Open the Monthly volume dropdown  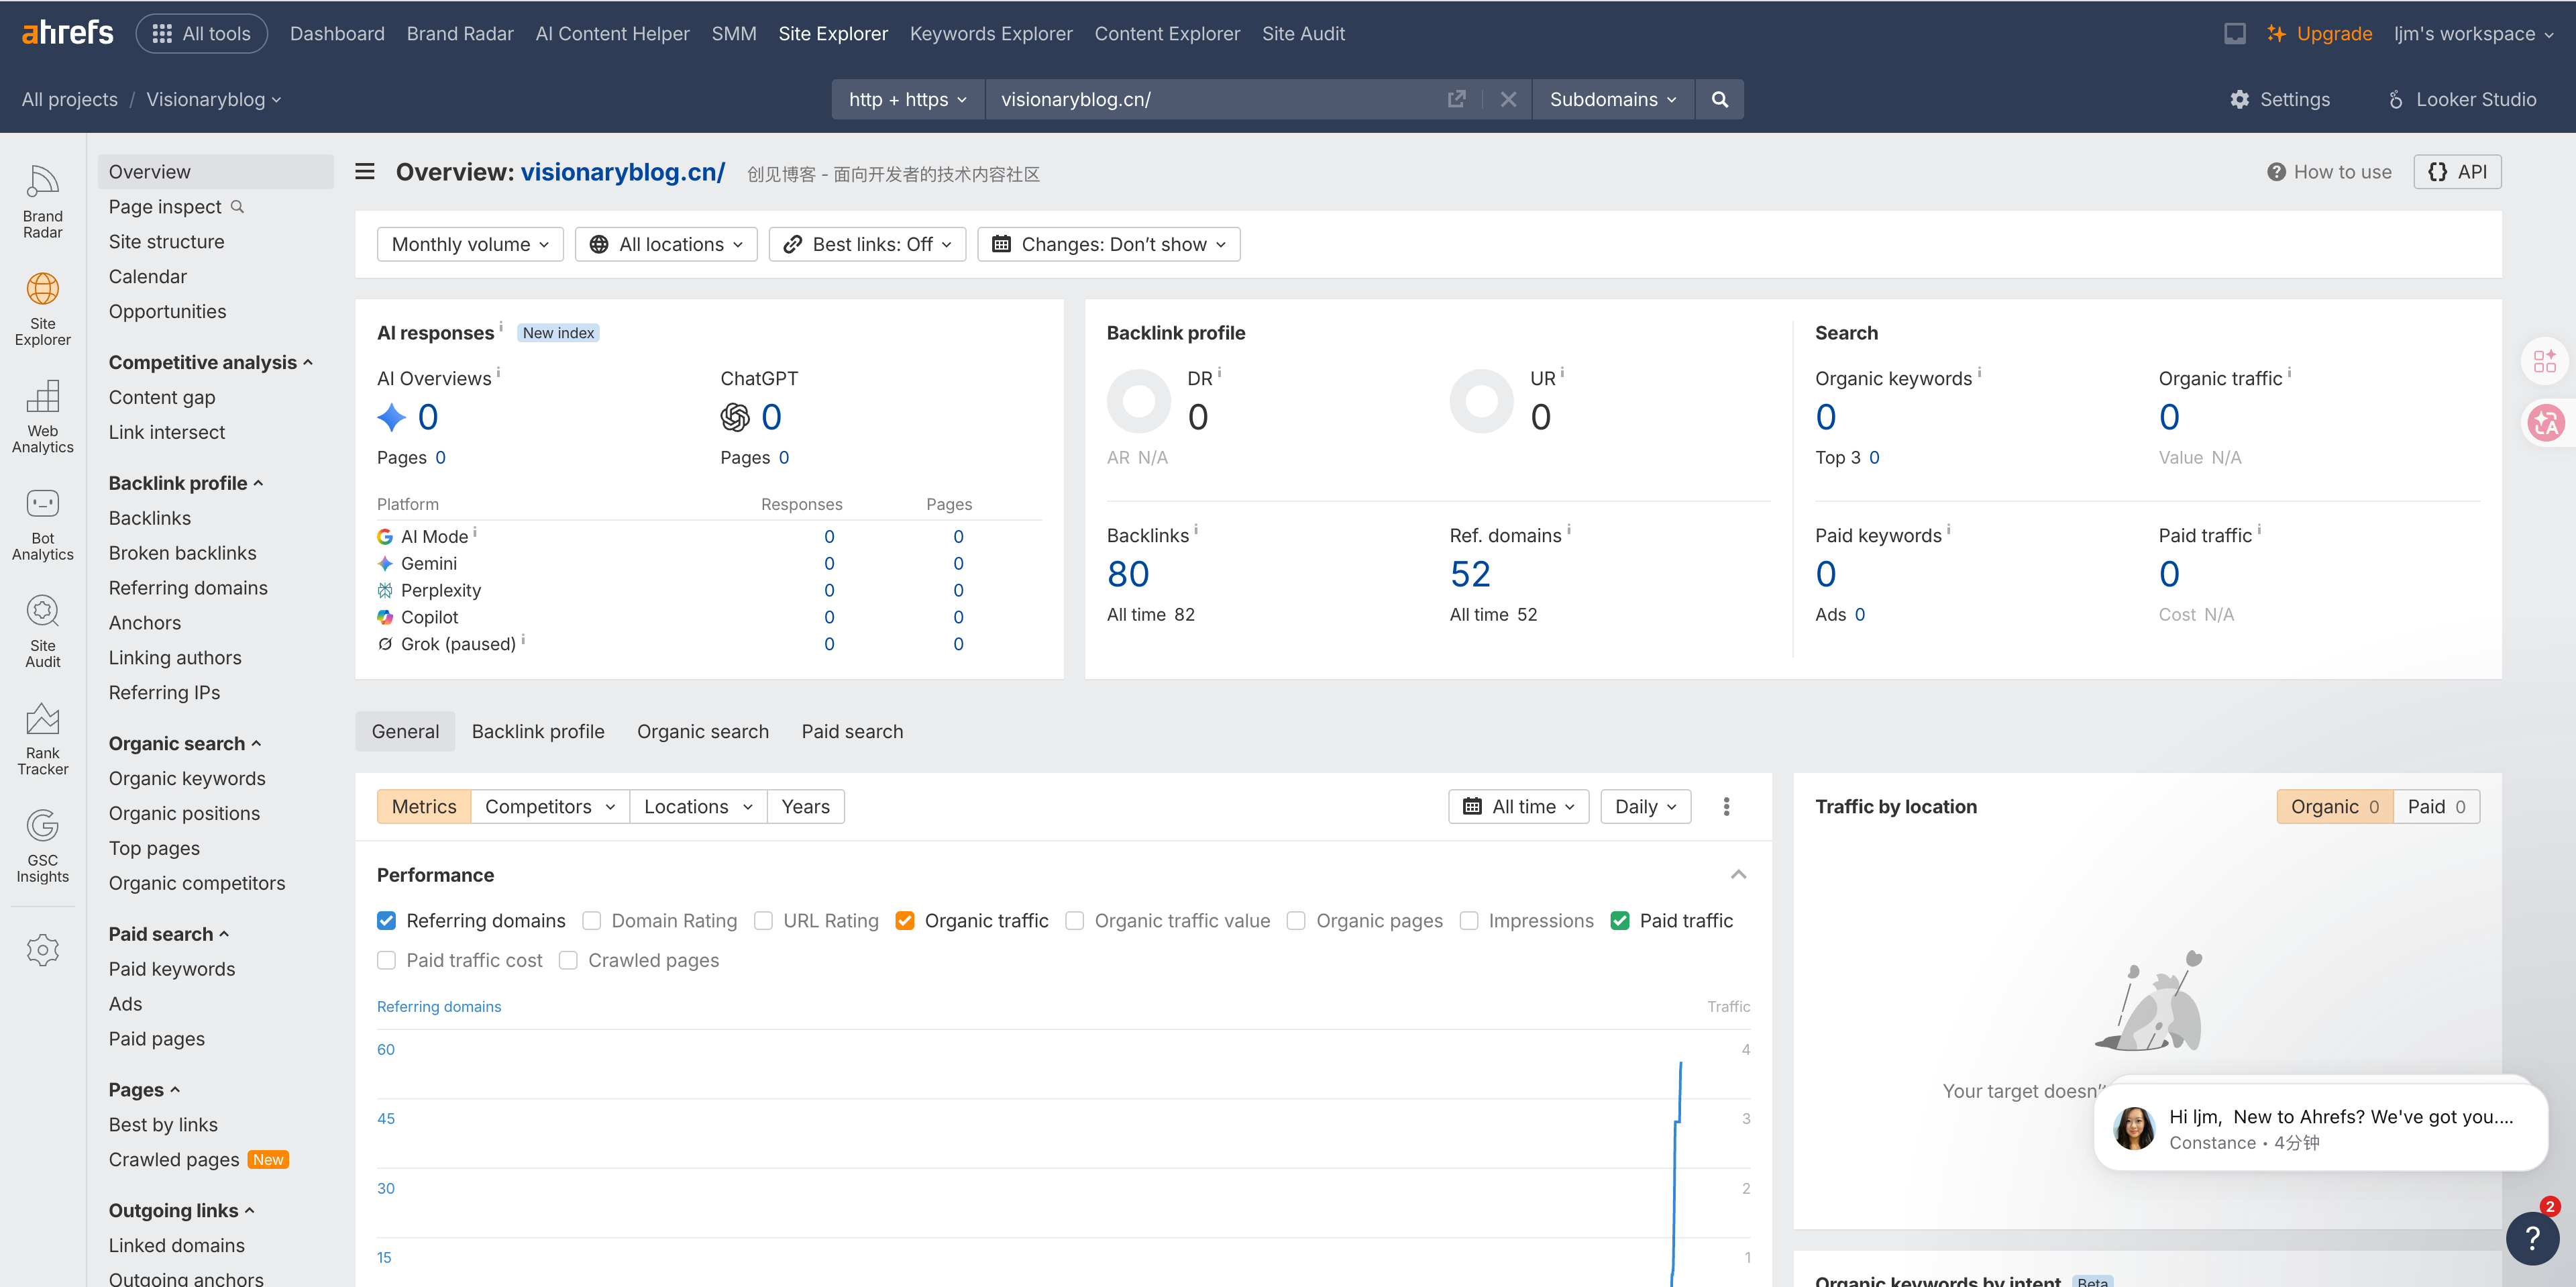470,244
